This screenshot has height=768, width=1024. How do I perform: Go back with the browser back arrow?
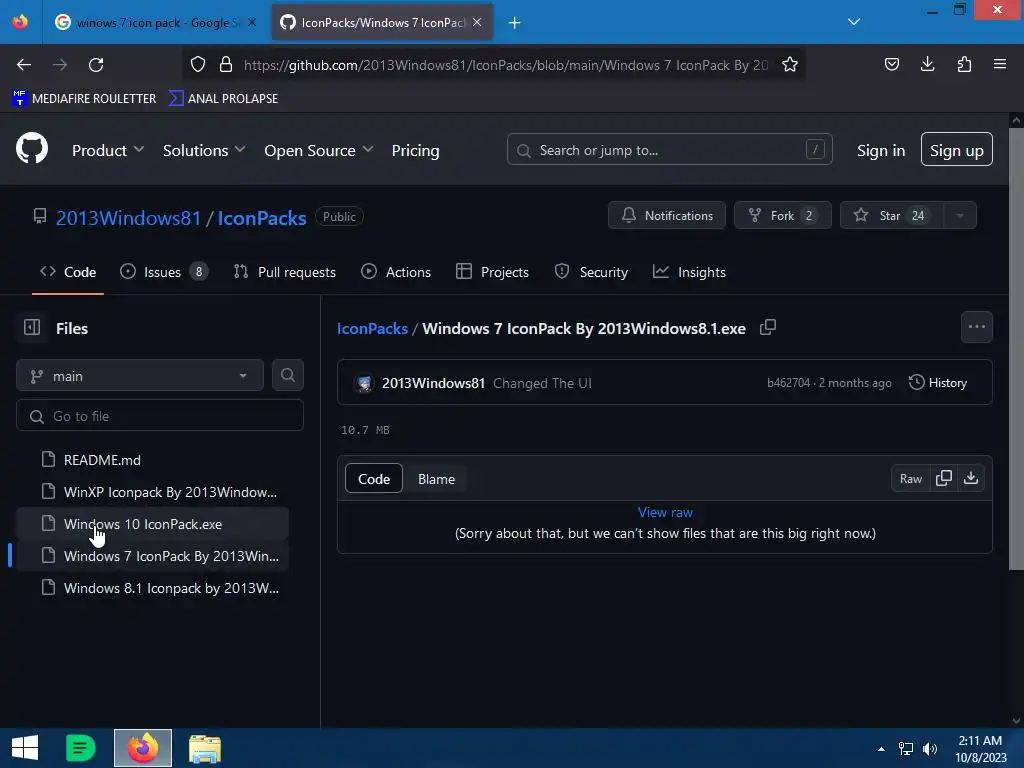(x=24, y=65)
